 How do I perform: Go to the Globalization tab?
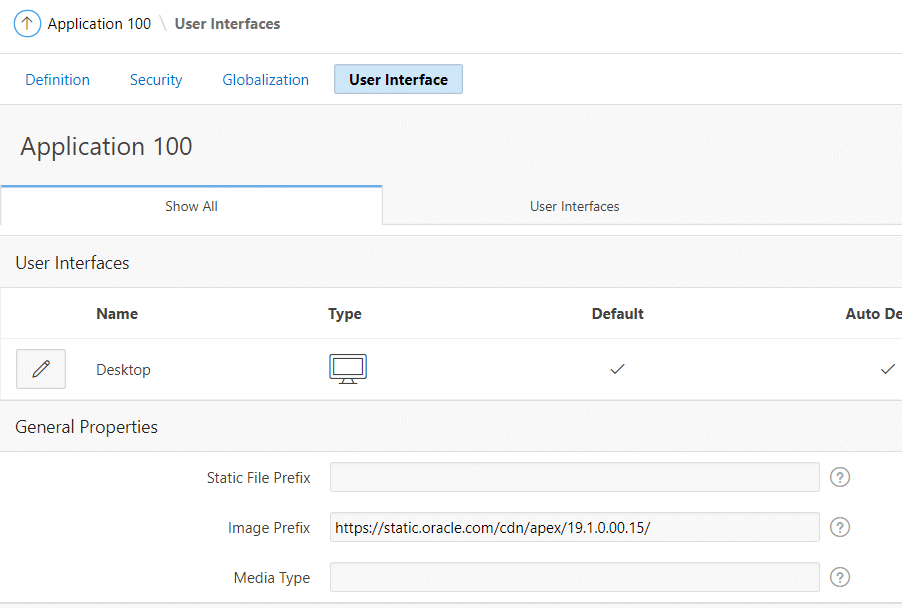point(265,80)
